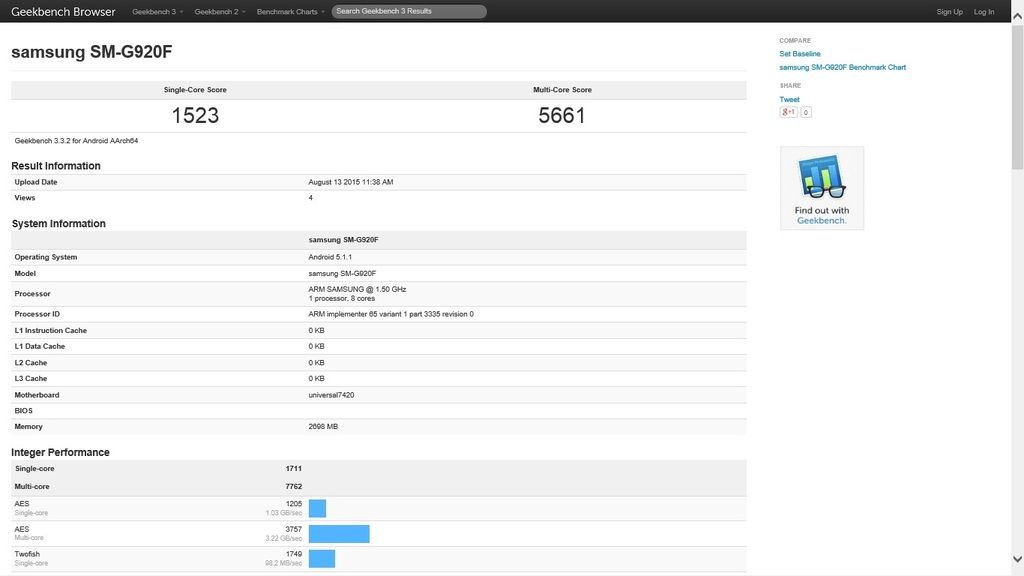This screenshot has height=576, width=1024.
Task: Expand the Geekbench 3 dropdown menu
Action: point(157,12)
